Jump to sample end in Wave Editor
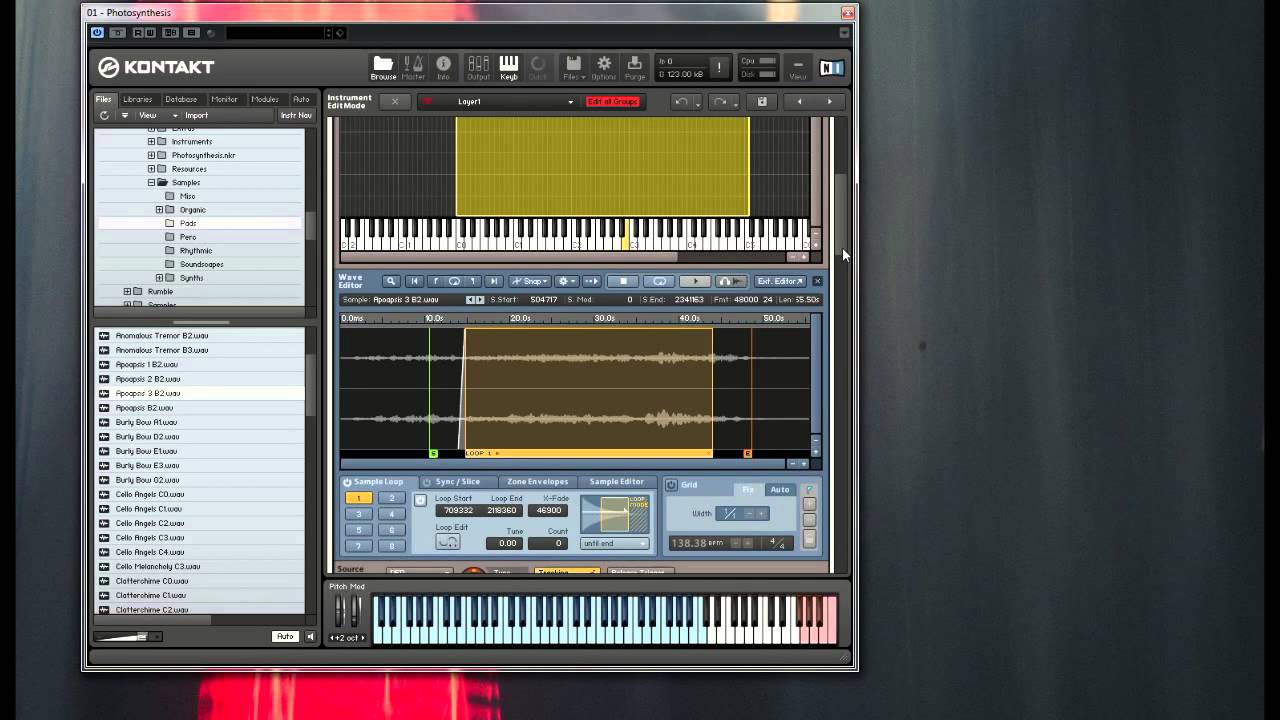 coord(492,281)
